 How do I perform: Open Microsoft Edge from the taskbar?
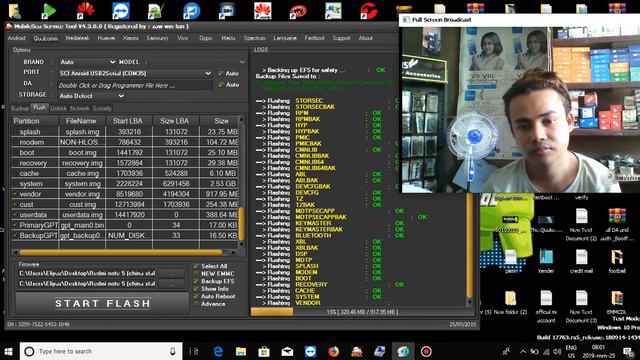coord(218,351)
